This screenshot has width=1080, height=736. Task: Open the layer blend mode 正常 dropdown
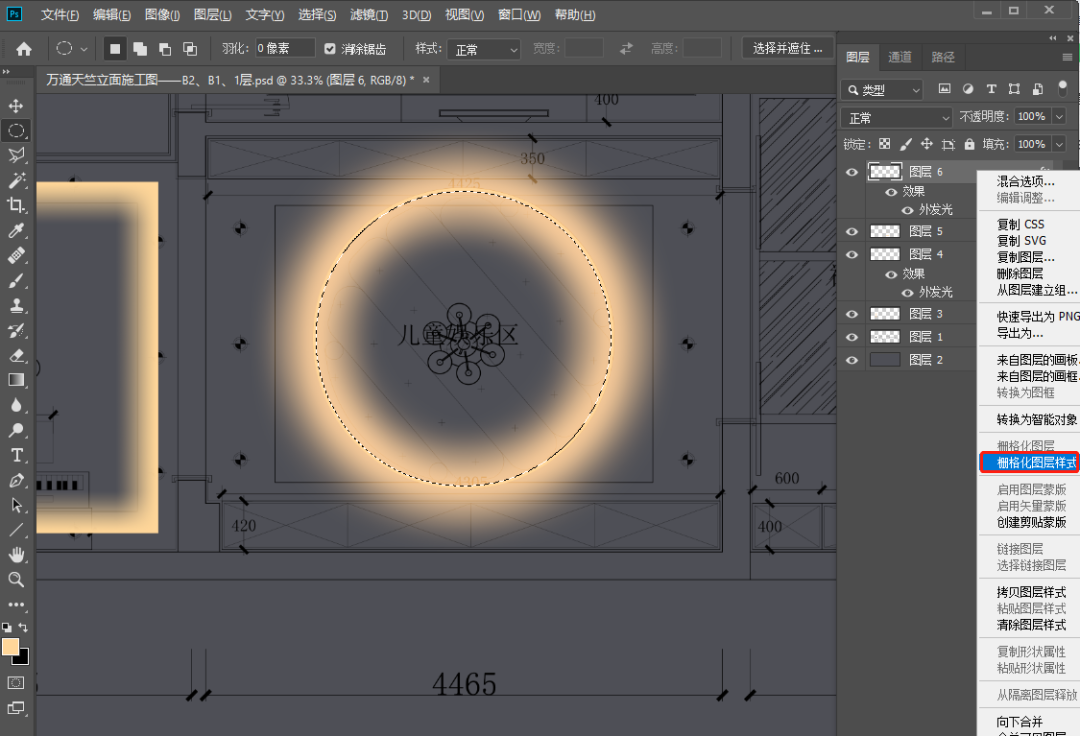click(x=896, y=118)
